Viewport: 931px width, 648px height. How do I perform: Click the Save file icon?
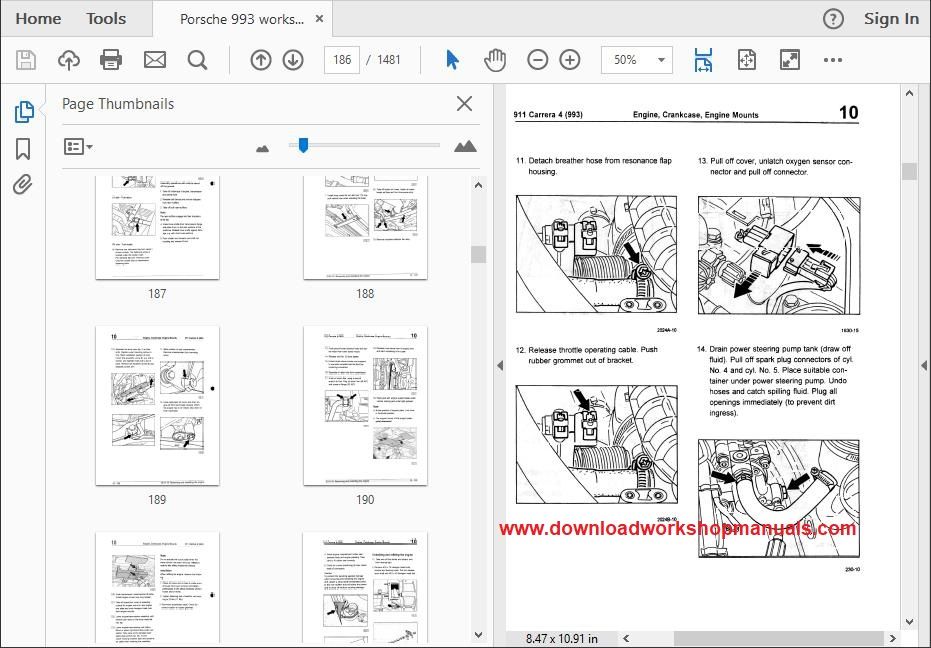click(x=26, y=60)
